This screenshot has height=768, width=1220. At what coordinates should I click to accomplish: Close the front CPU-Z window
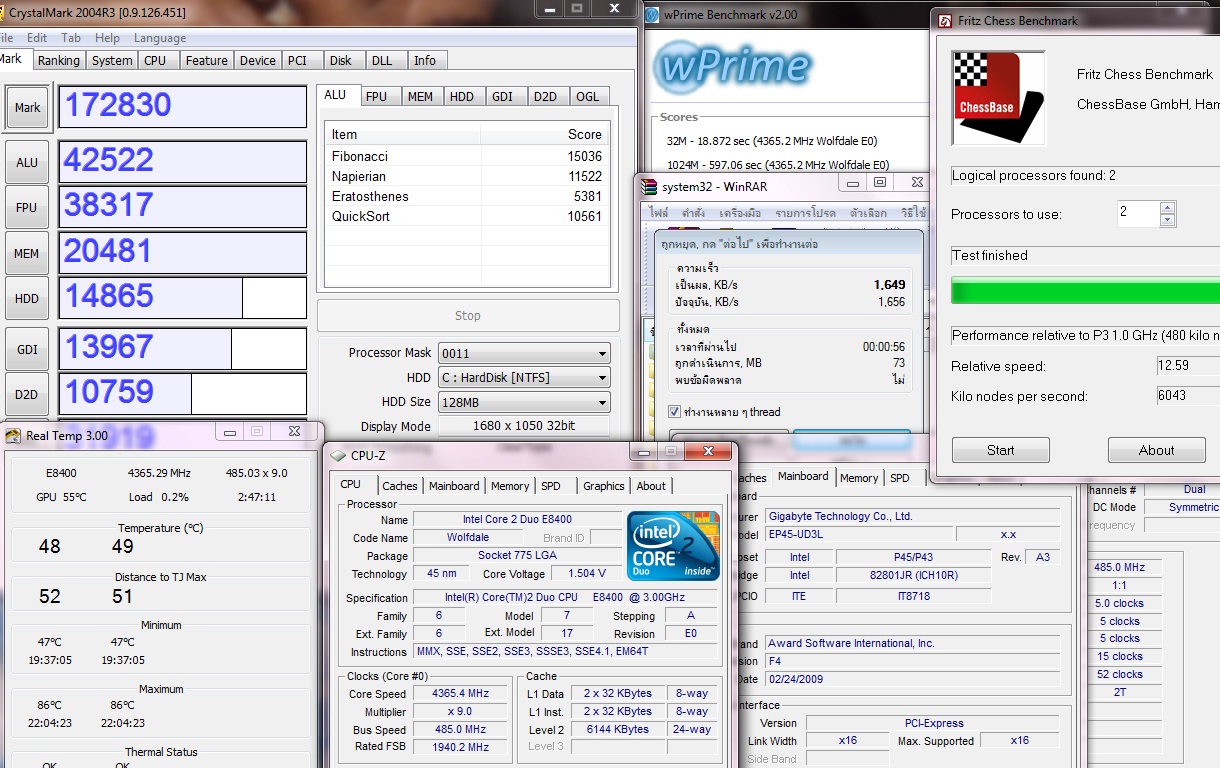pyautogui.click(x=706, y=451)
